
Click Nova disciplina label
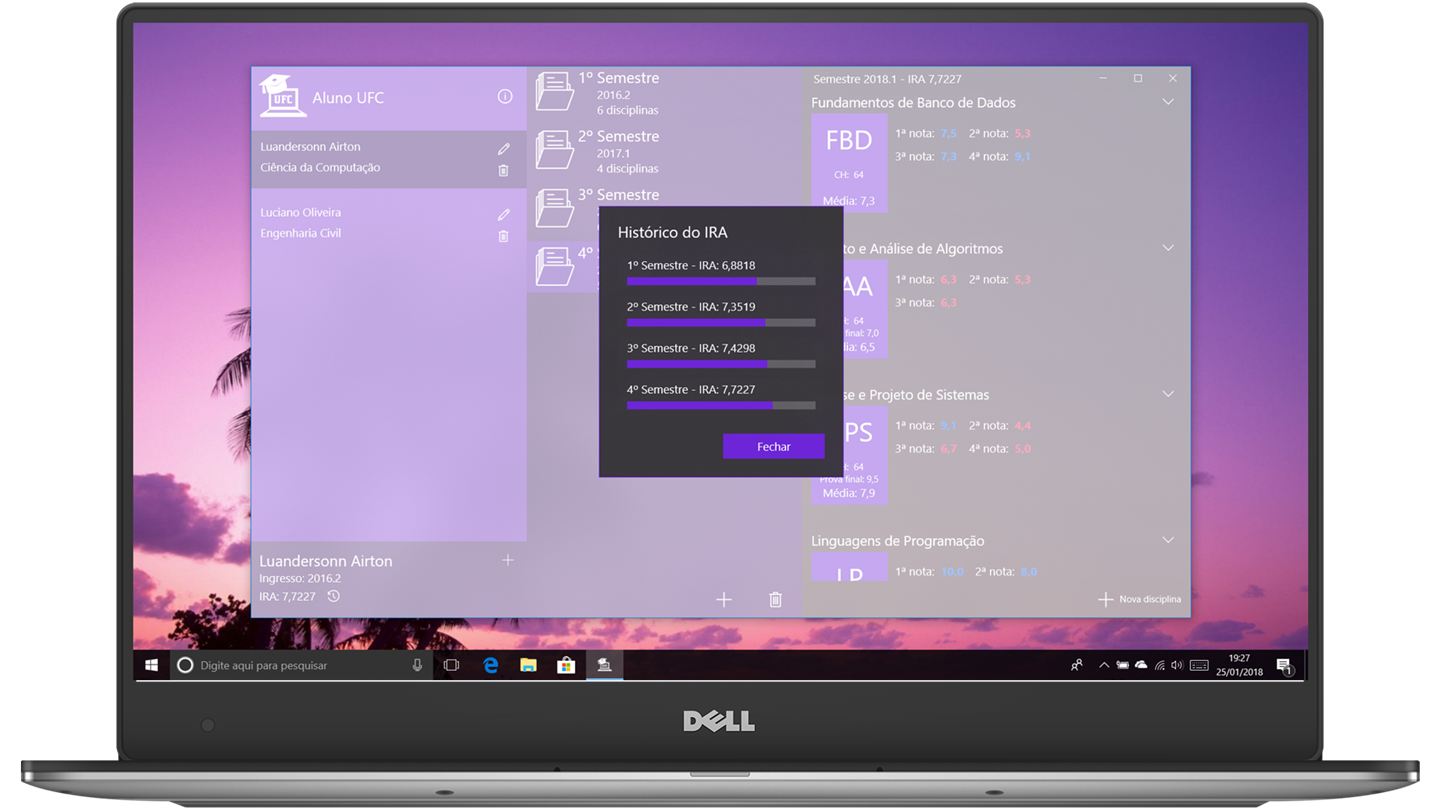click(1150, 599)
